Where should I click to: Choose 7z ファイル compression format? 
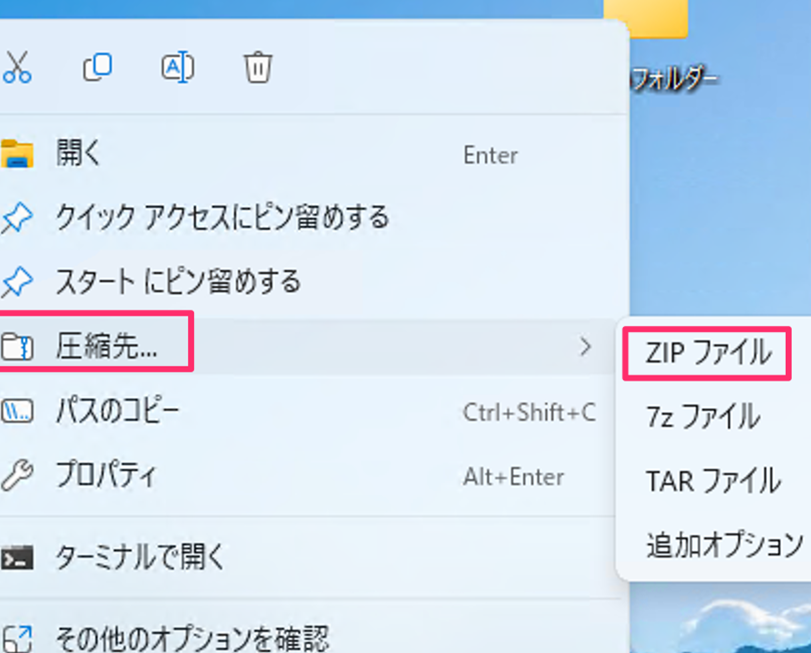click(702, 416)
